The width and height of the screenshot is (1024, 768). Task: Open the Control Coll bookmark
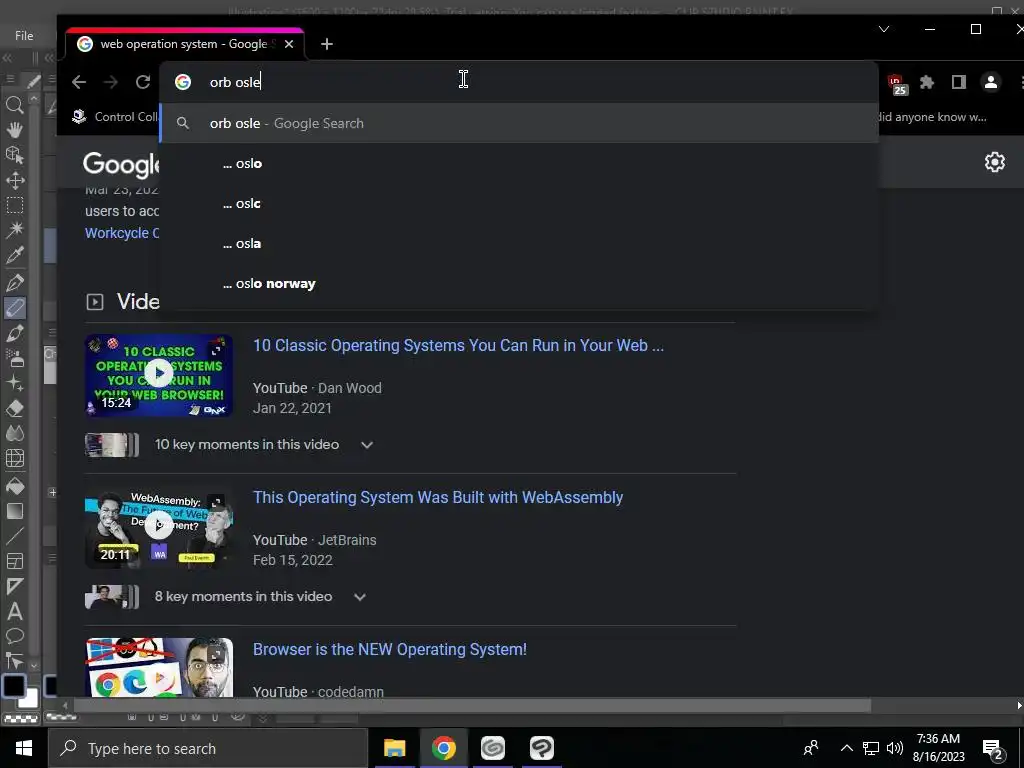(x=115, y=117)
